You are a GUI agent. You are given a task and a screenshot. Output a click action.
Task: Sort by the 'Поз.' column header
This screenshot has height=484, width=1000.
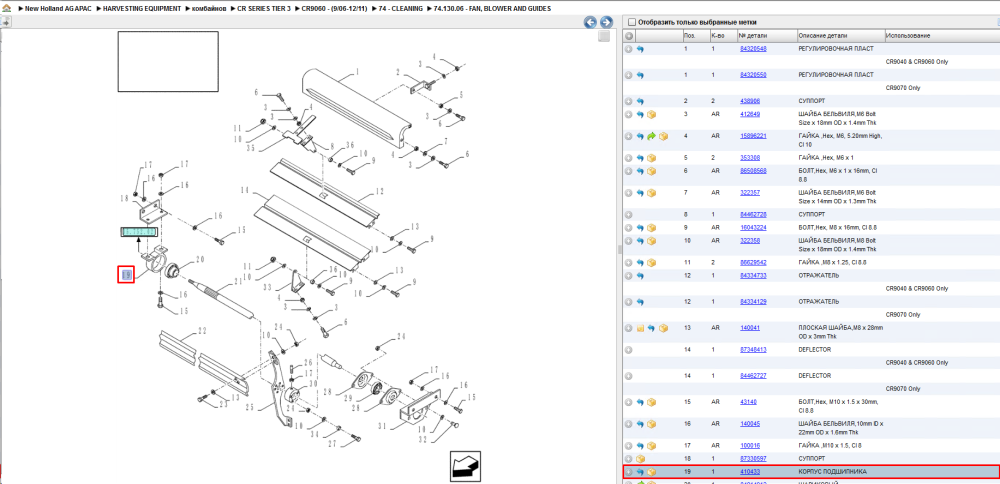click(695, 36)
